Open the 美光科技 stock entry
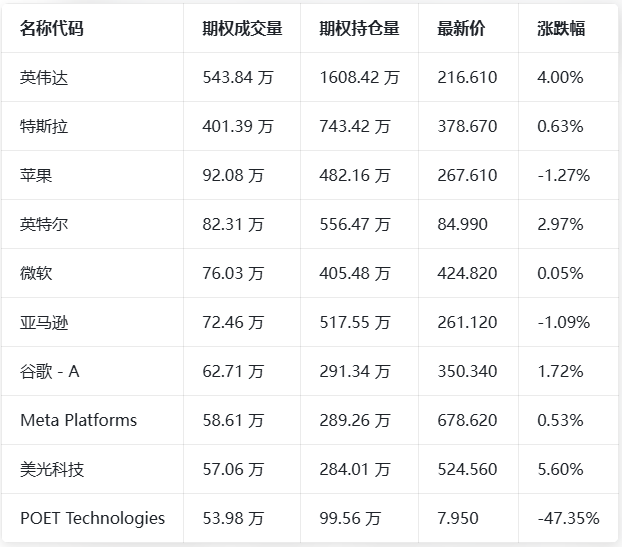Screen dimensions: 622x547 [52, 470]
